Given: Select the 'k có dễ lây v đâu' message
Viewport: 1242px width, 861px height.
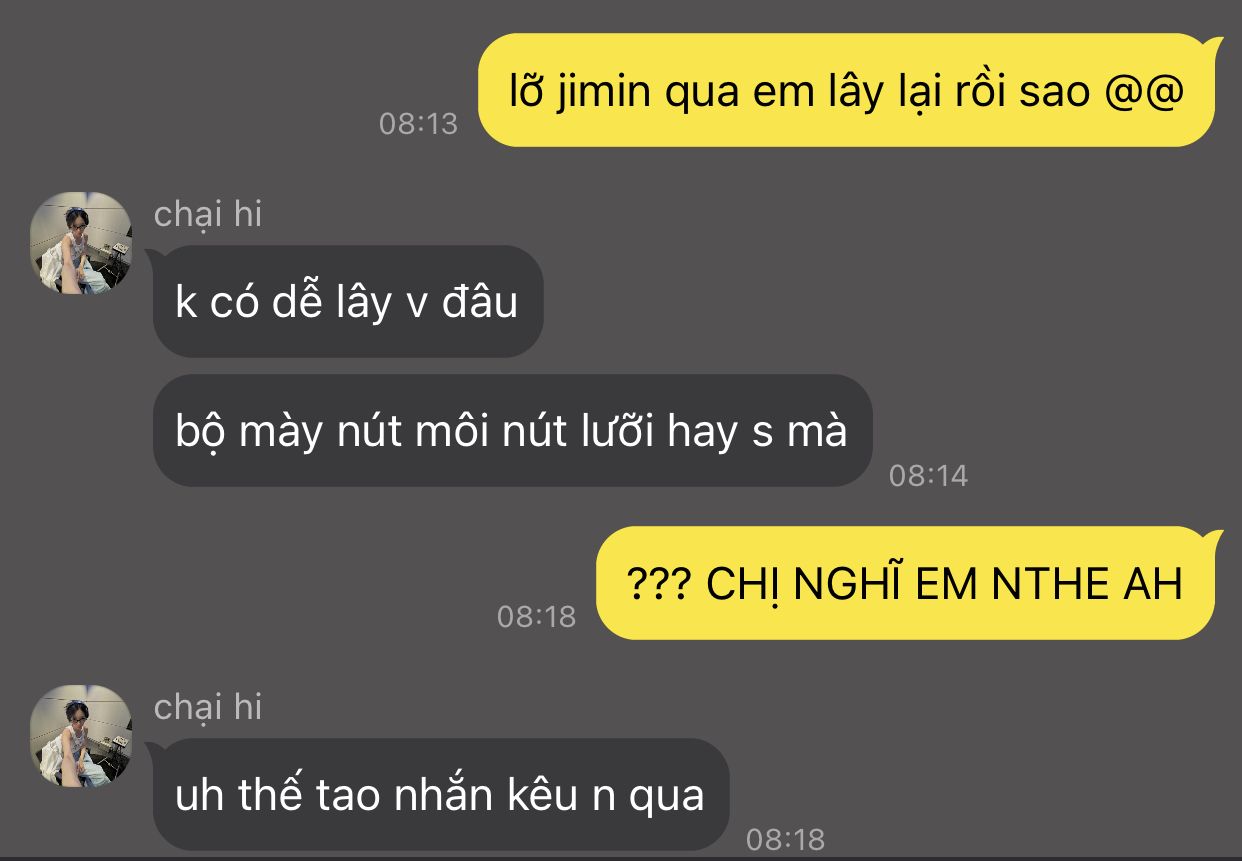Looking at the screenshot, I should (x=347, y=302).
